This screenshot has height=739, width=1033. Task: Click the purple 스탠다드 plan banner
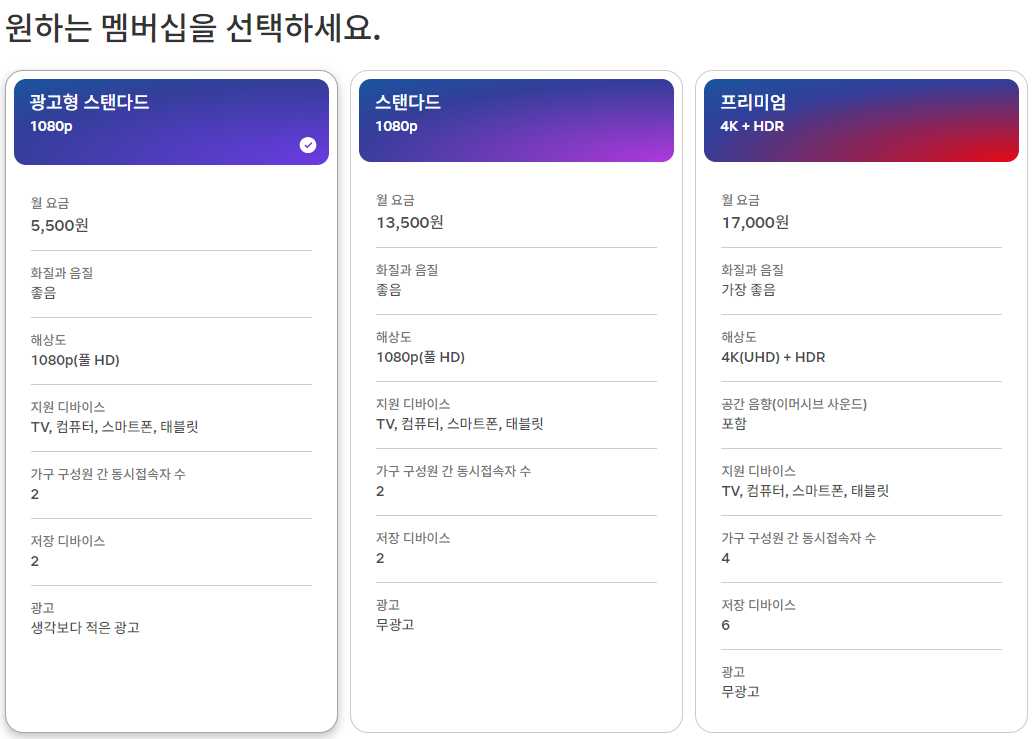516,121
